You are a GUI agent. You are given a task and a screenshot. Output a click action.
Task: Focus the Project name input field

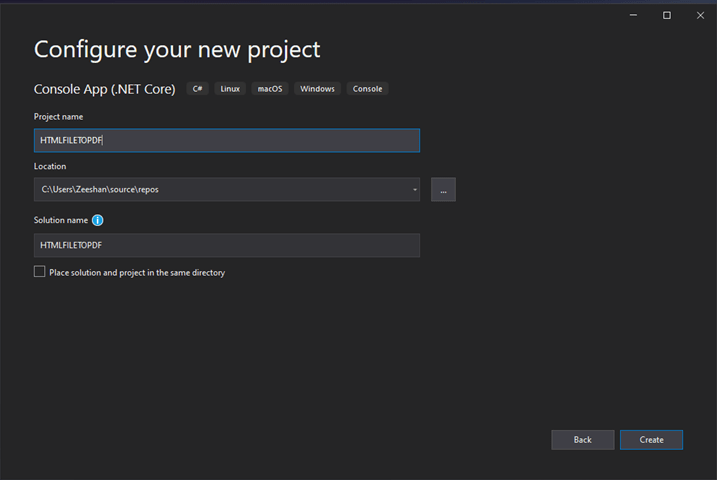pos(227,140)
